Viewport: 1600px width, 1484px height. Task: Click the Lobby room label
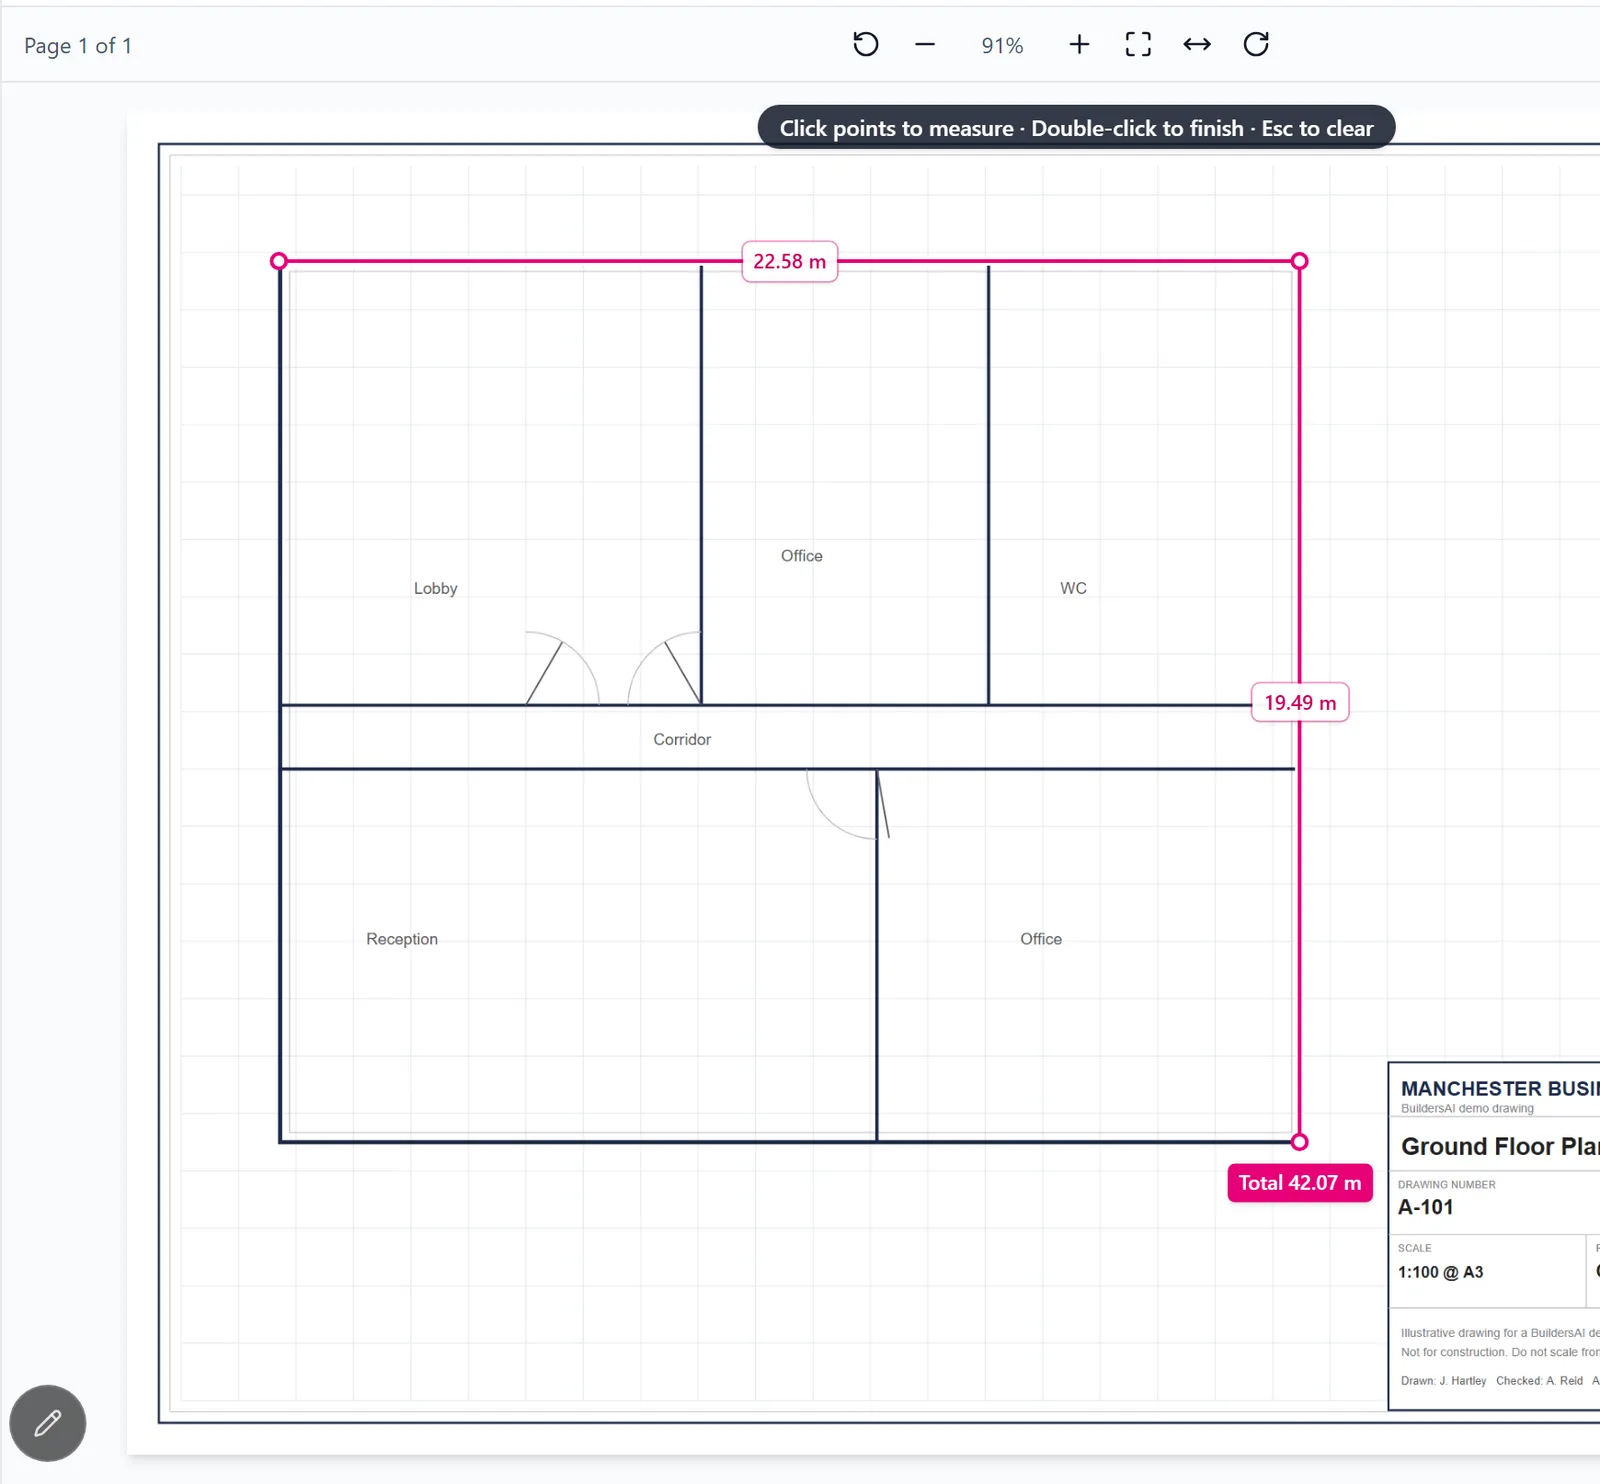pyautogui.click(x=436, y=588)
